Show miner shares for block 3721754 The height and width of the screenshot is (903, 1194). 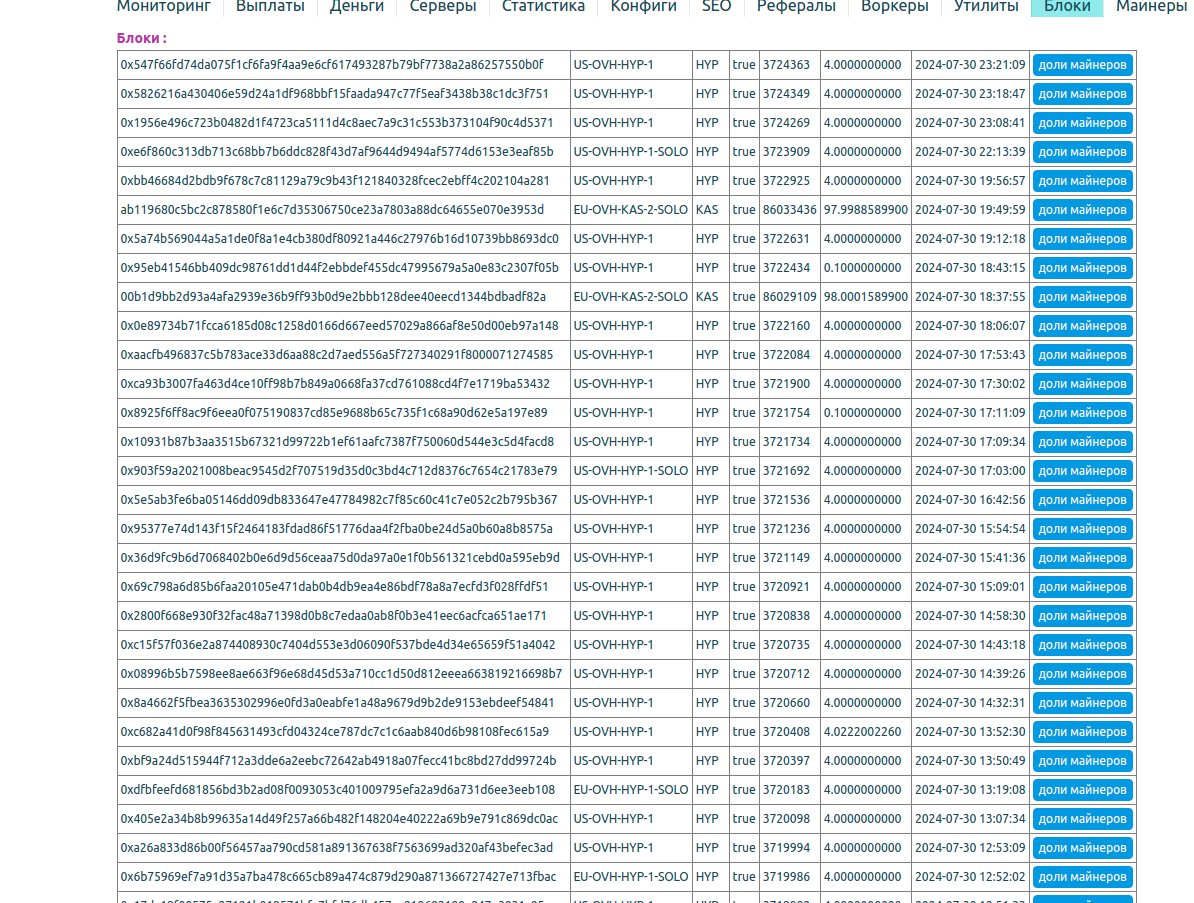click(x=1082, y=413)
